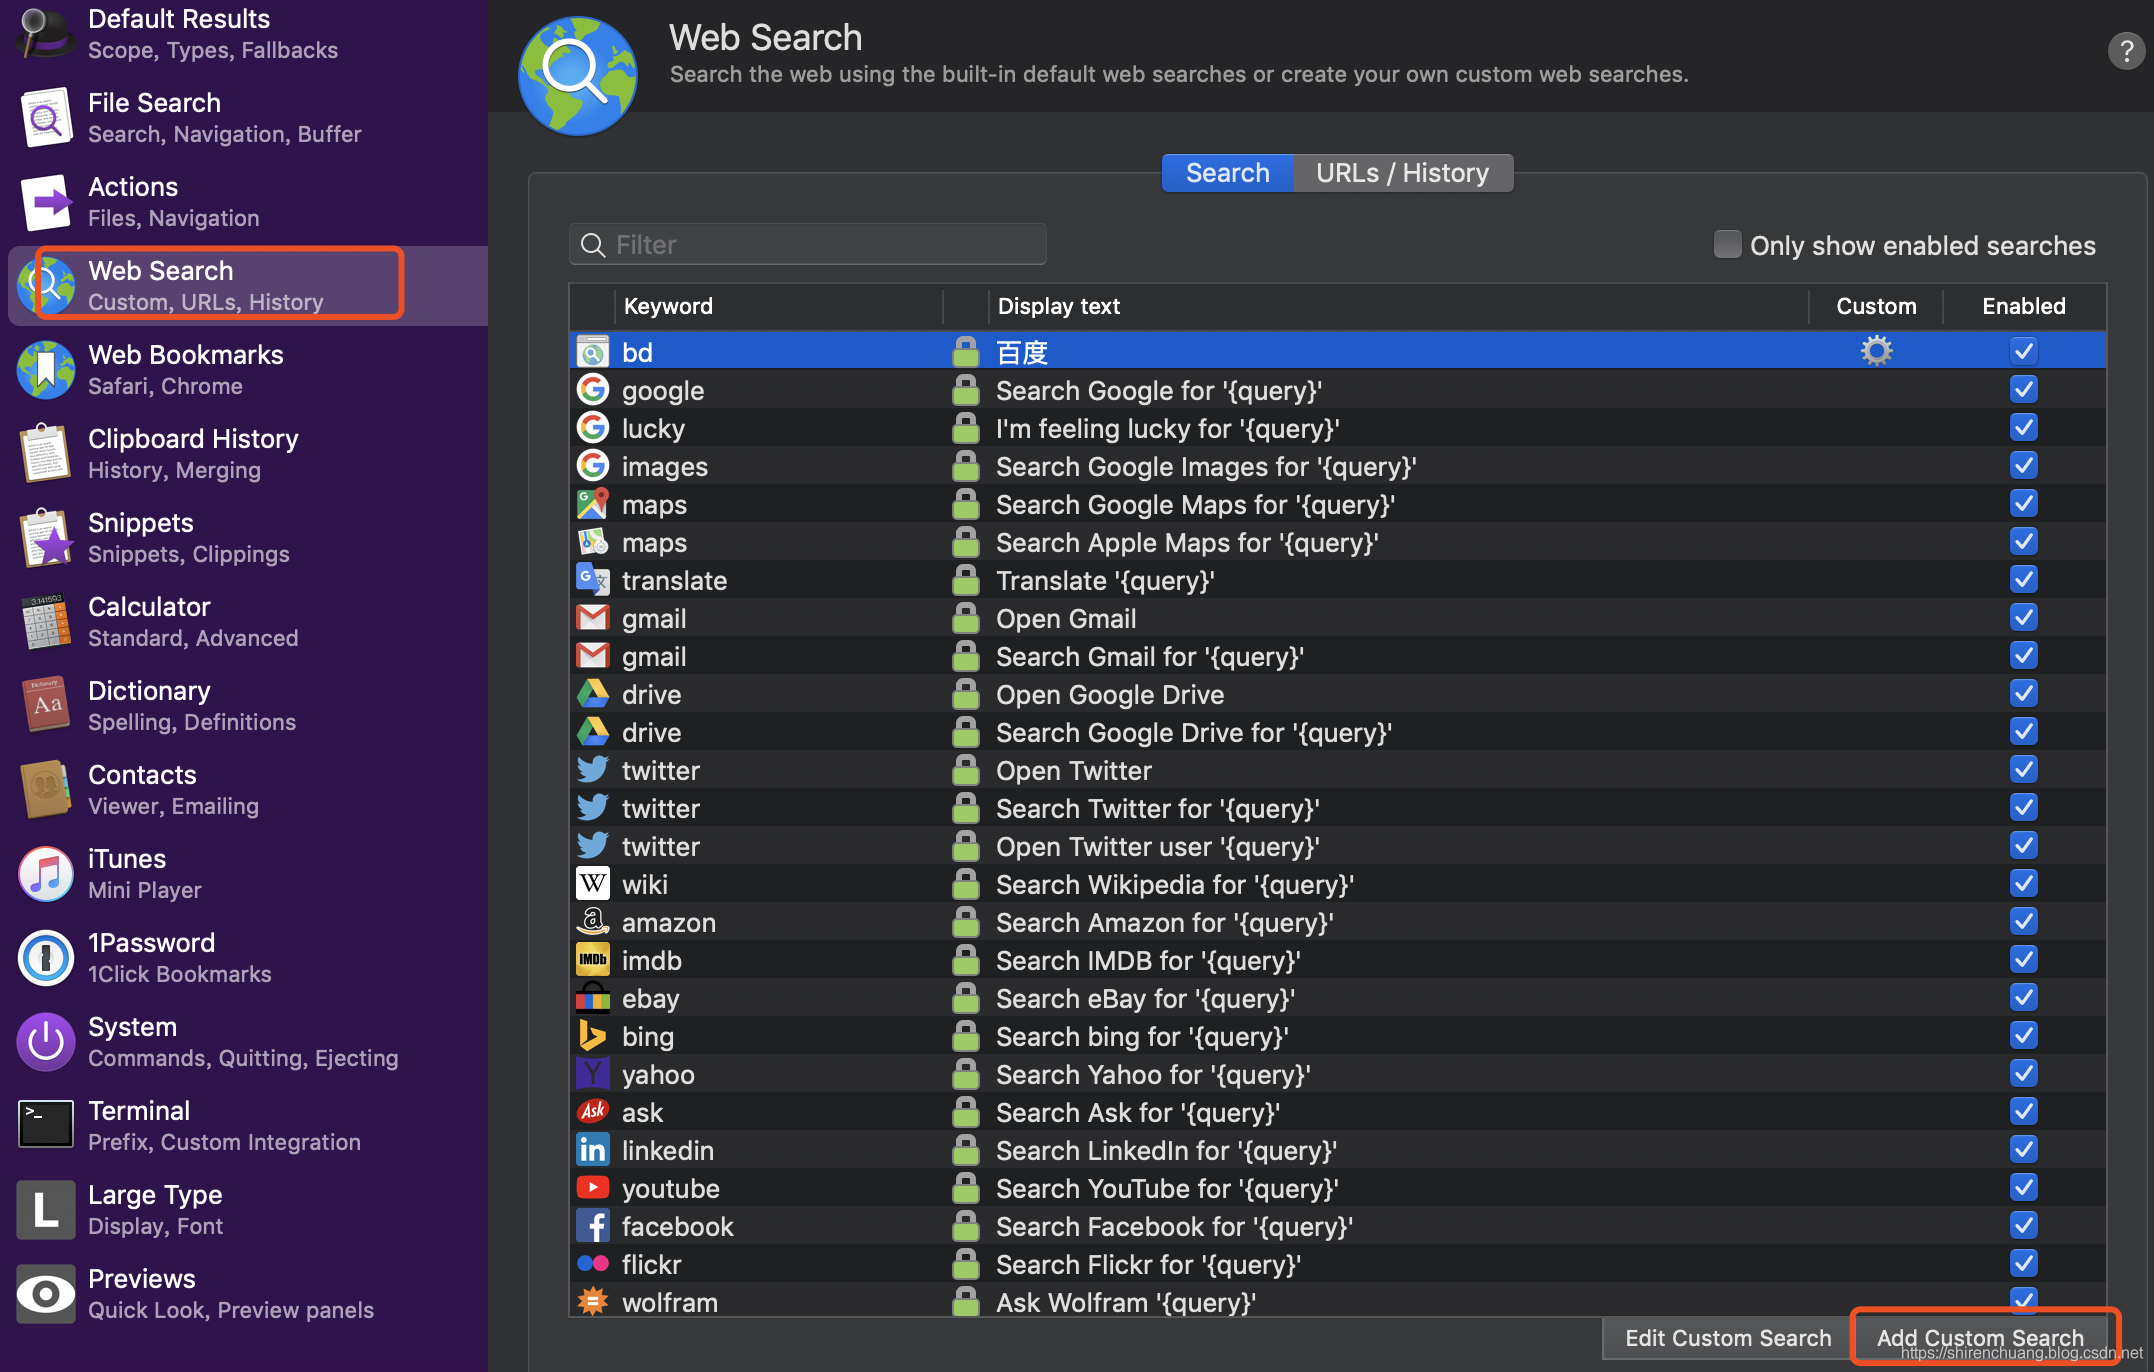Click the Flickr icon in the list
Image resolution: width=2154 pixels, height=1372 pixels.
click(x=593, y=1264)
